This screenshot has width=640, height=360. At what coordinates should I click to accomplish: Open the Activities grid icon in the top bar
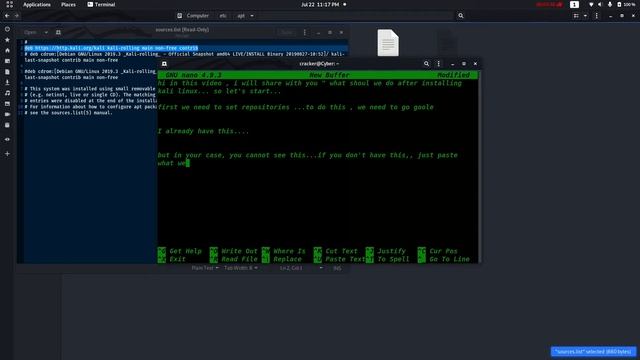(9, 4)
